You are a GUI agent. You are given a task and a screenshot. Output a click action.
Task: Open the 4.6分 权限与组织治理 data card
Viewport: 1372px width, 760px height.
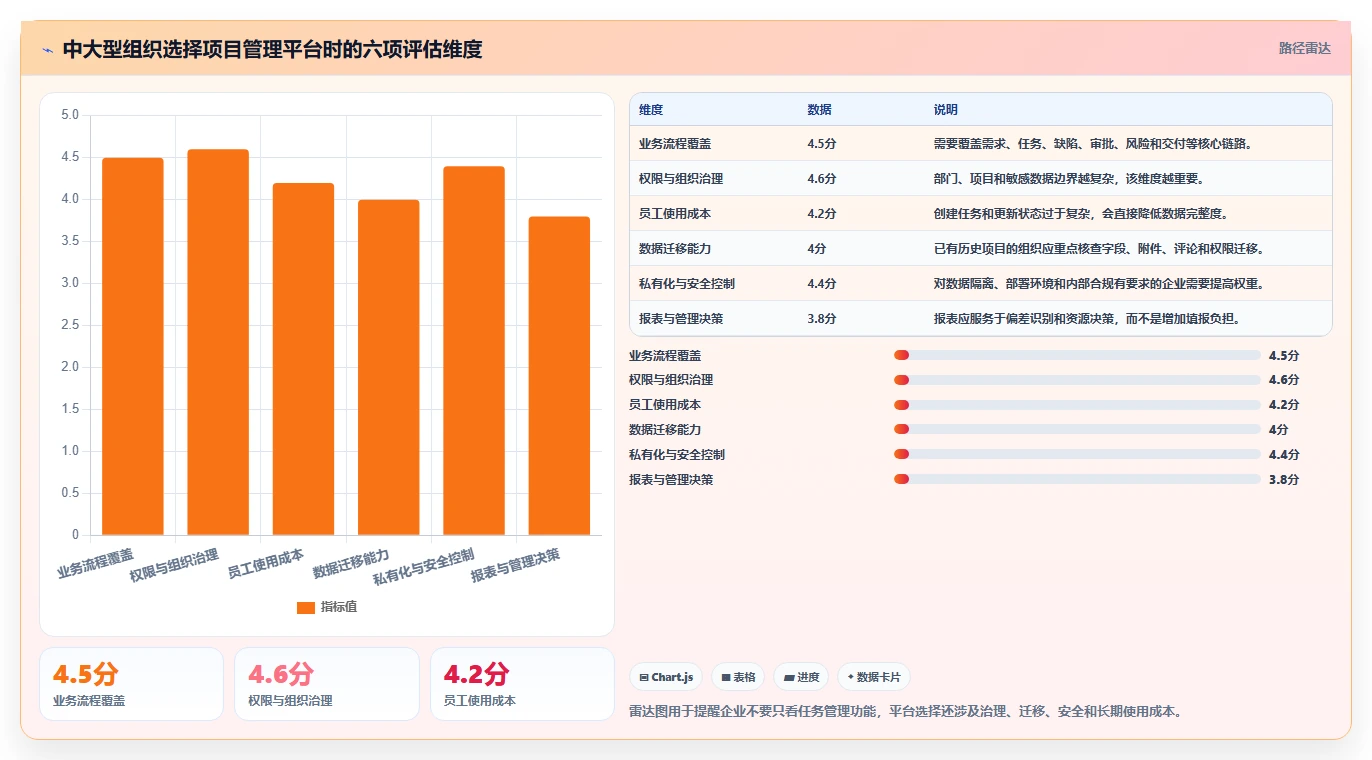(x=326, y=684)
